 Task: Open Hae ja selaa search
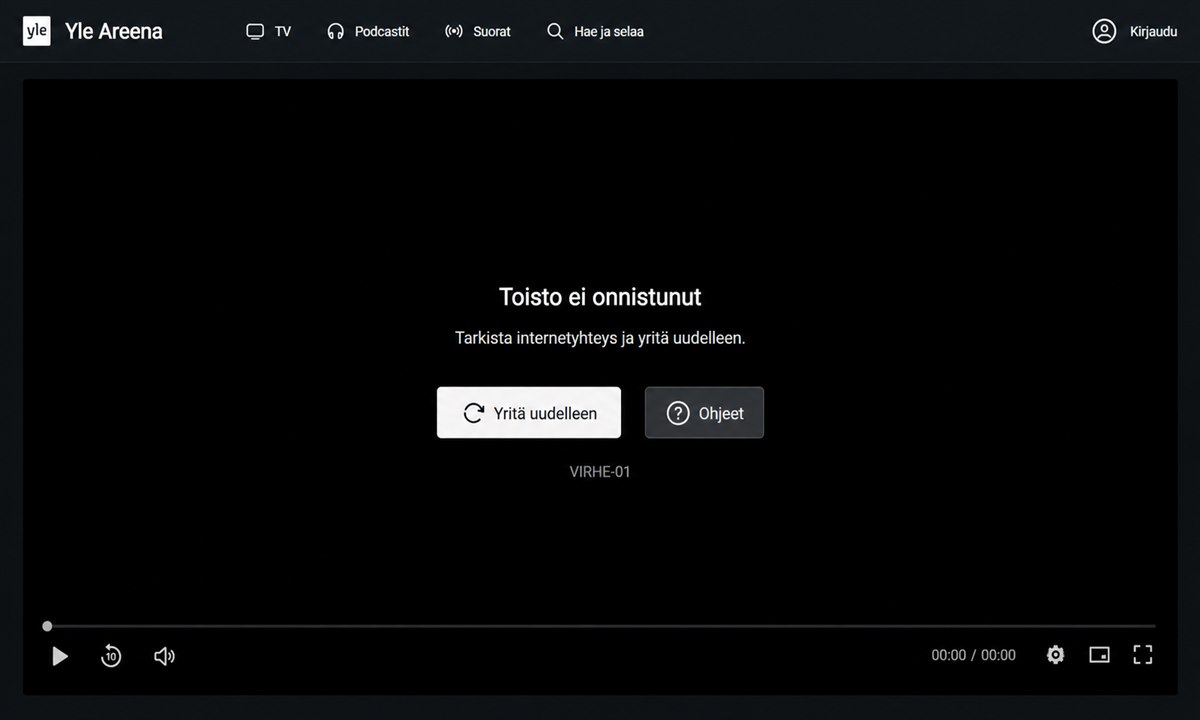click(595, 31)
